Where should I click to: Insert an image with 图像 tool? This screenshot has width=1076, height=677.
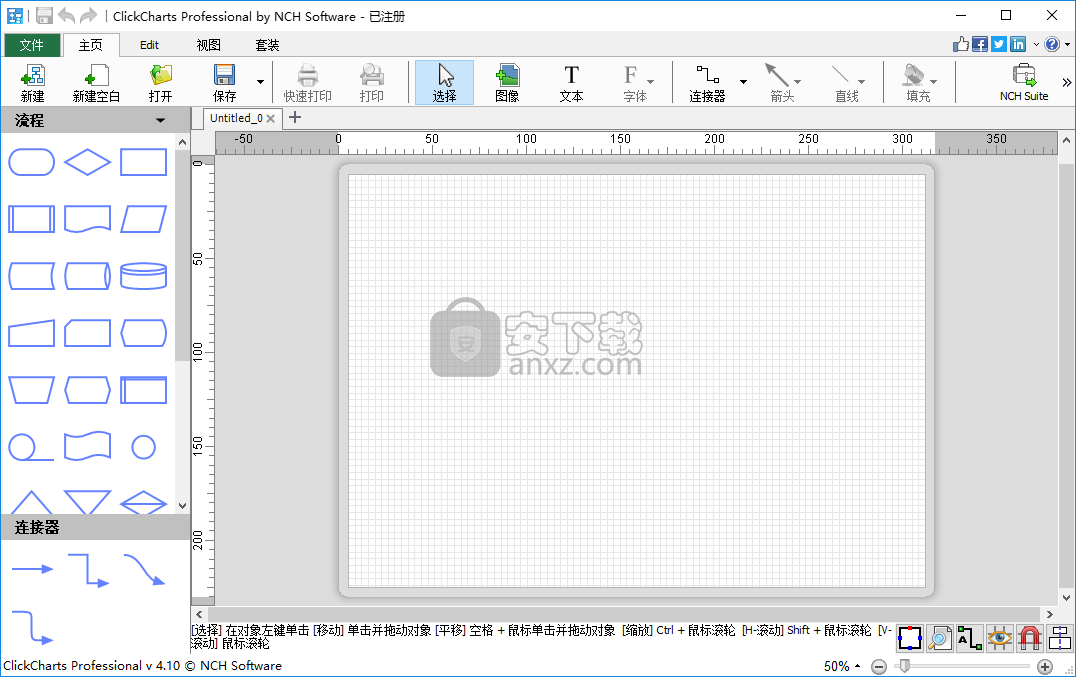point(507,82)
